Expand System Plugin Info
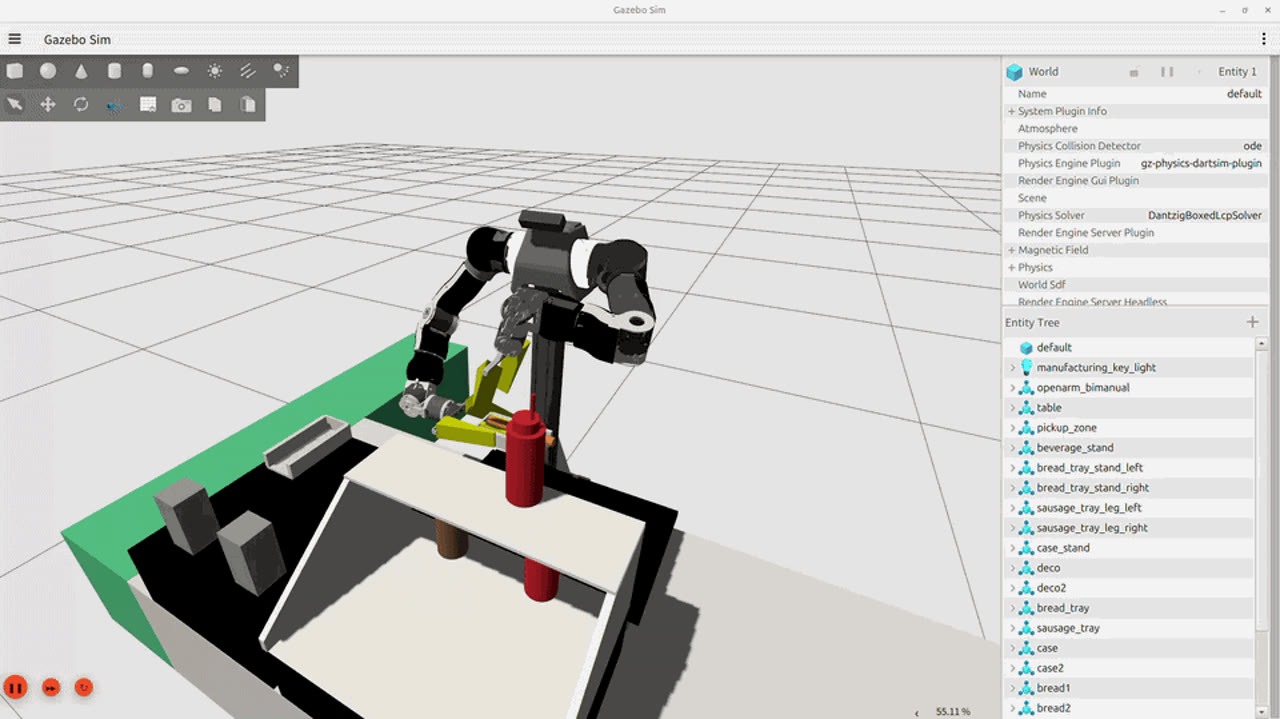This screenshot has width=1280, height=719. point(1011,111)
